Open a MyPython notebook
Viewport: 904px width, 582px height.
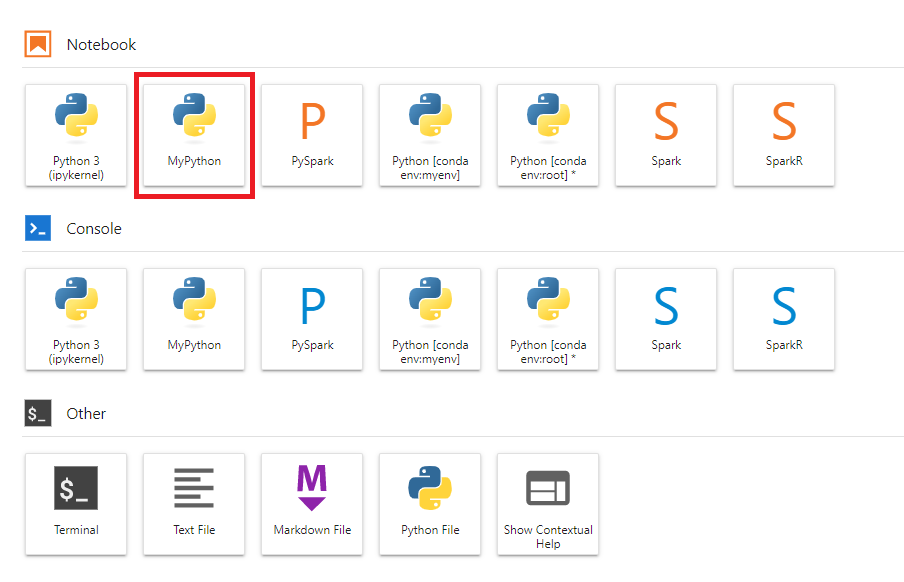194,134
